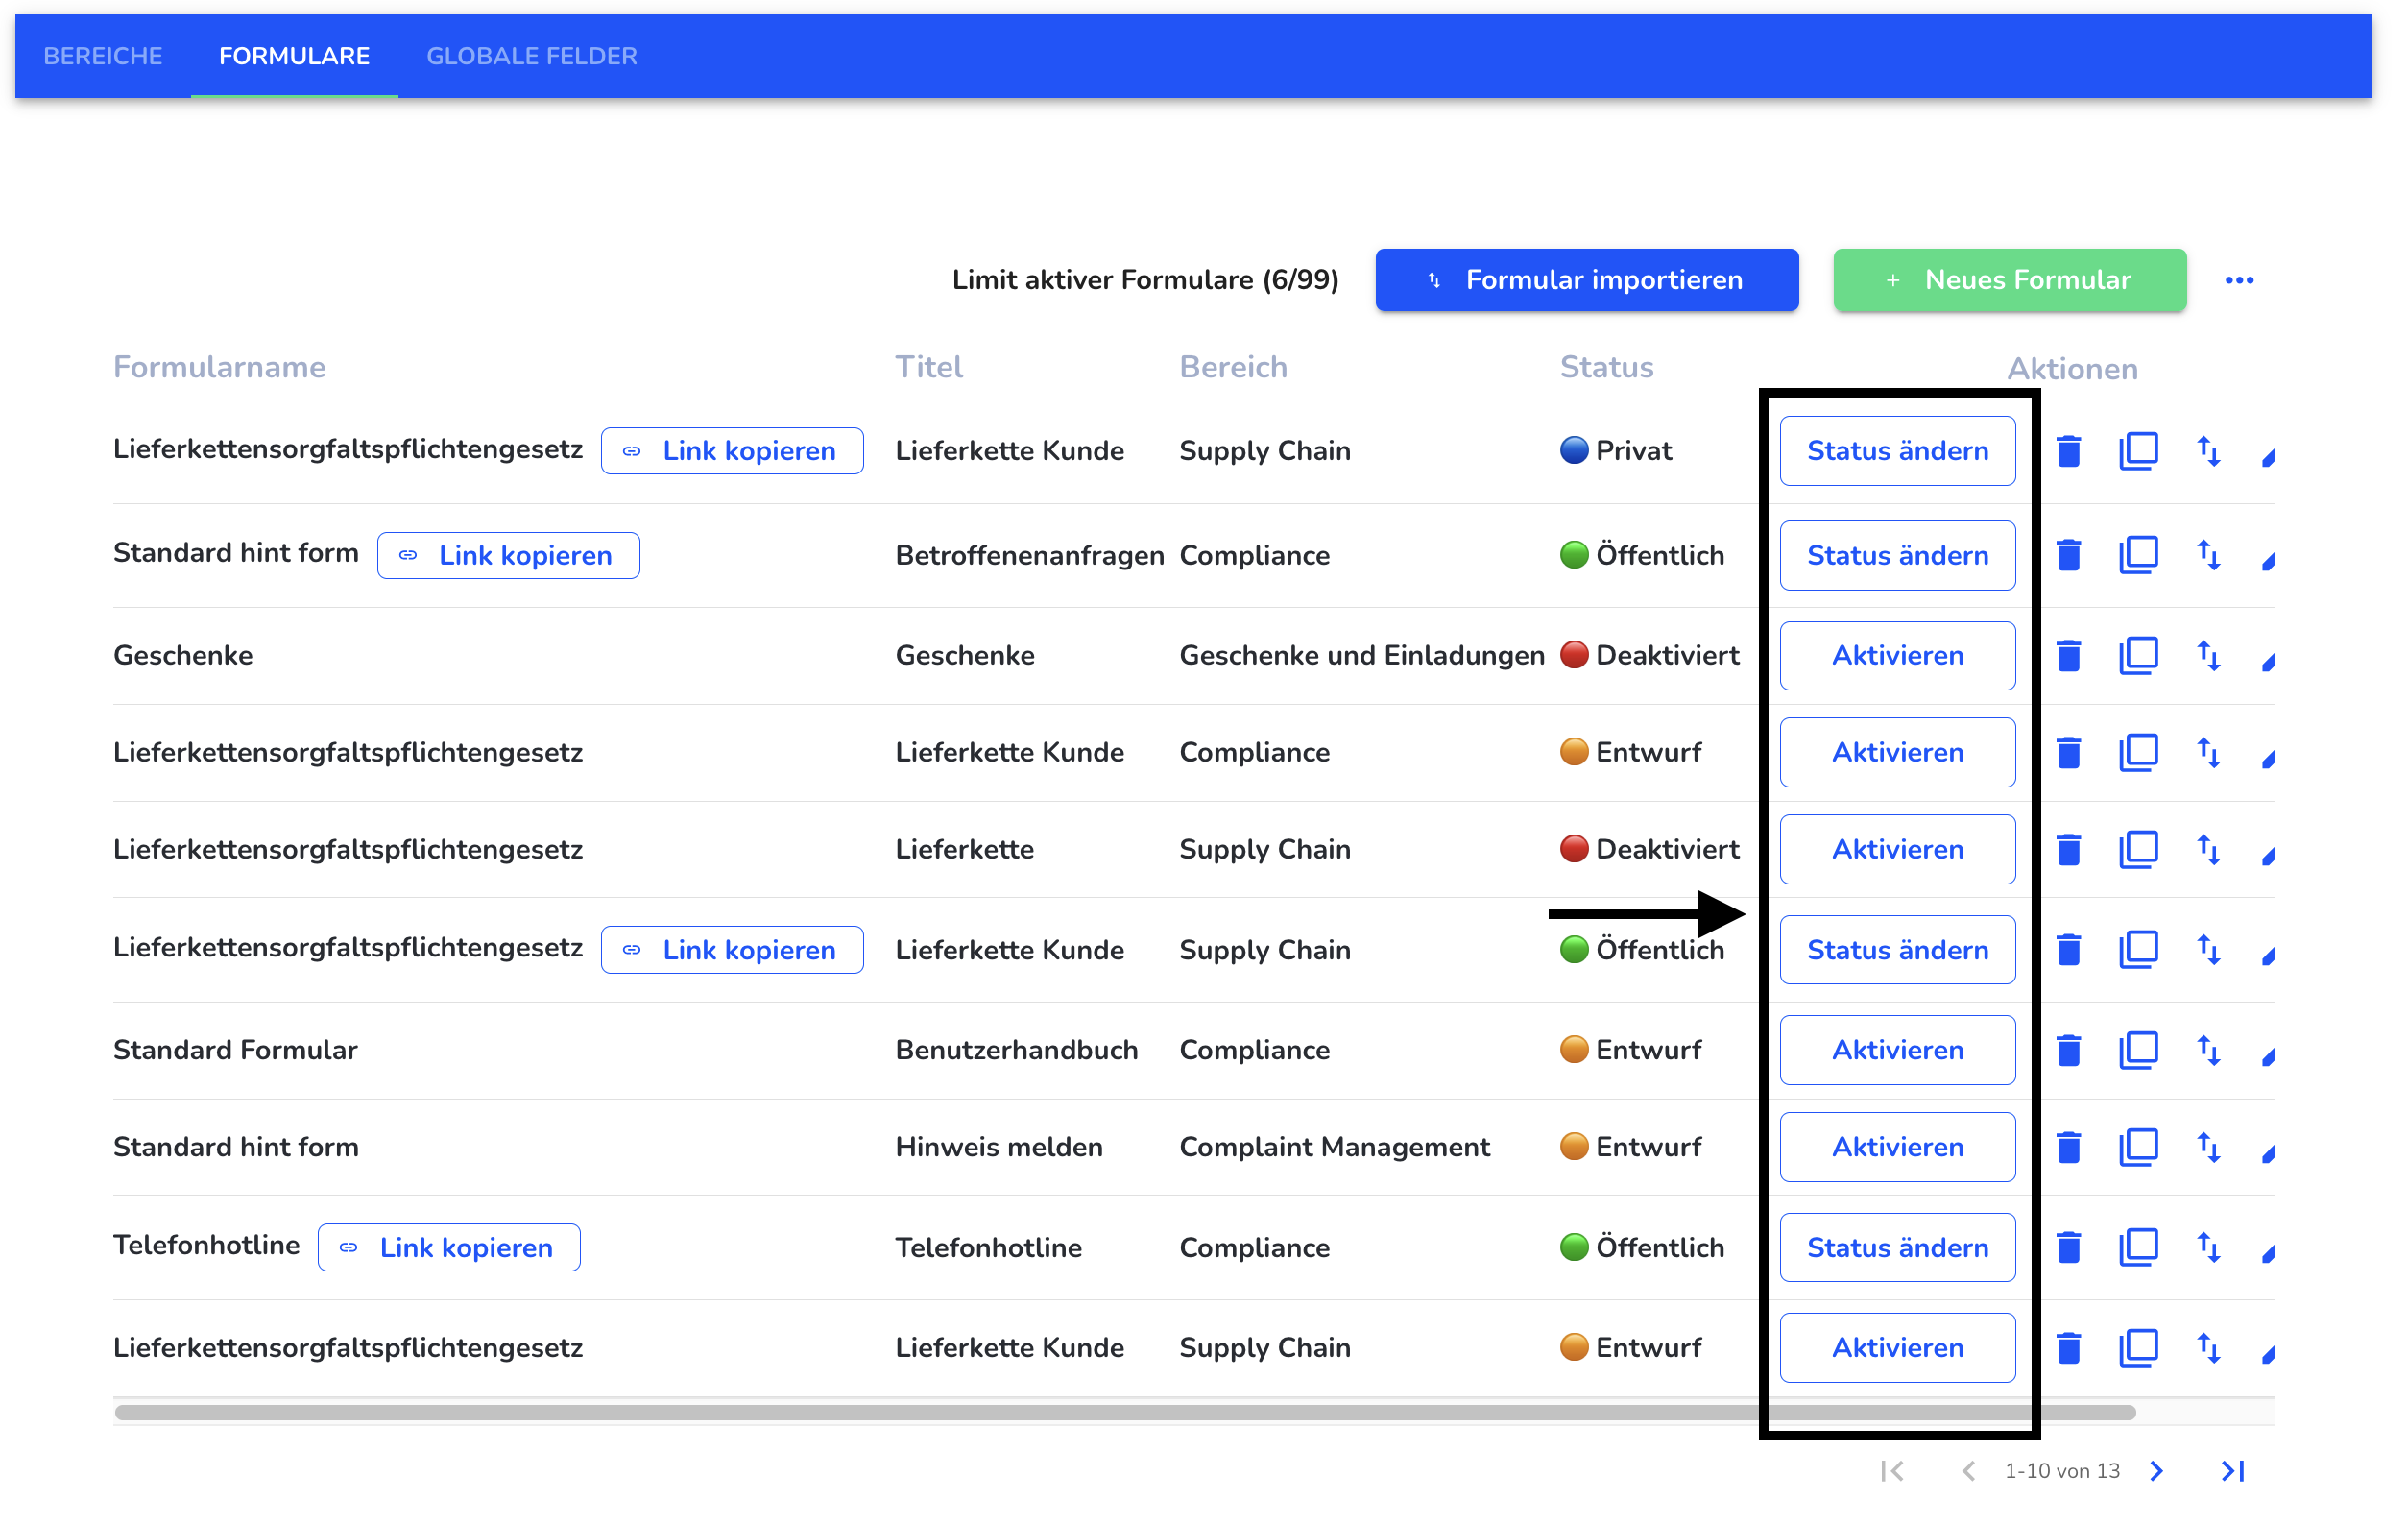Change status of Telefonhotline form
Viewport: 2408px width, 1525px height.
[1897, 1248]
